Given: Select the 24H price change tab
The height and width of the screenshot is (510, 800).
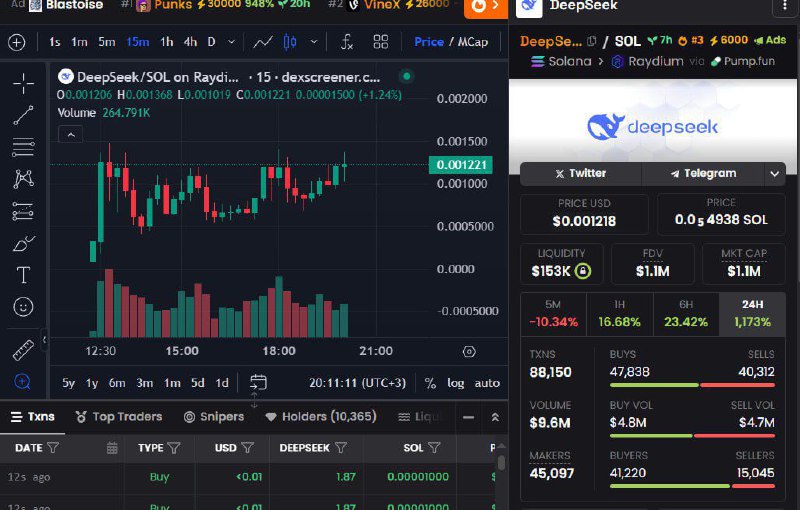Looking at the screenshot, I should click(752, 314).
